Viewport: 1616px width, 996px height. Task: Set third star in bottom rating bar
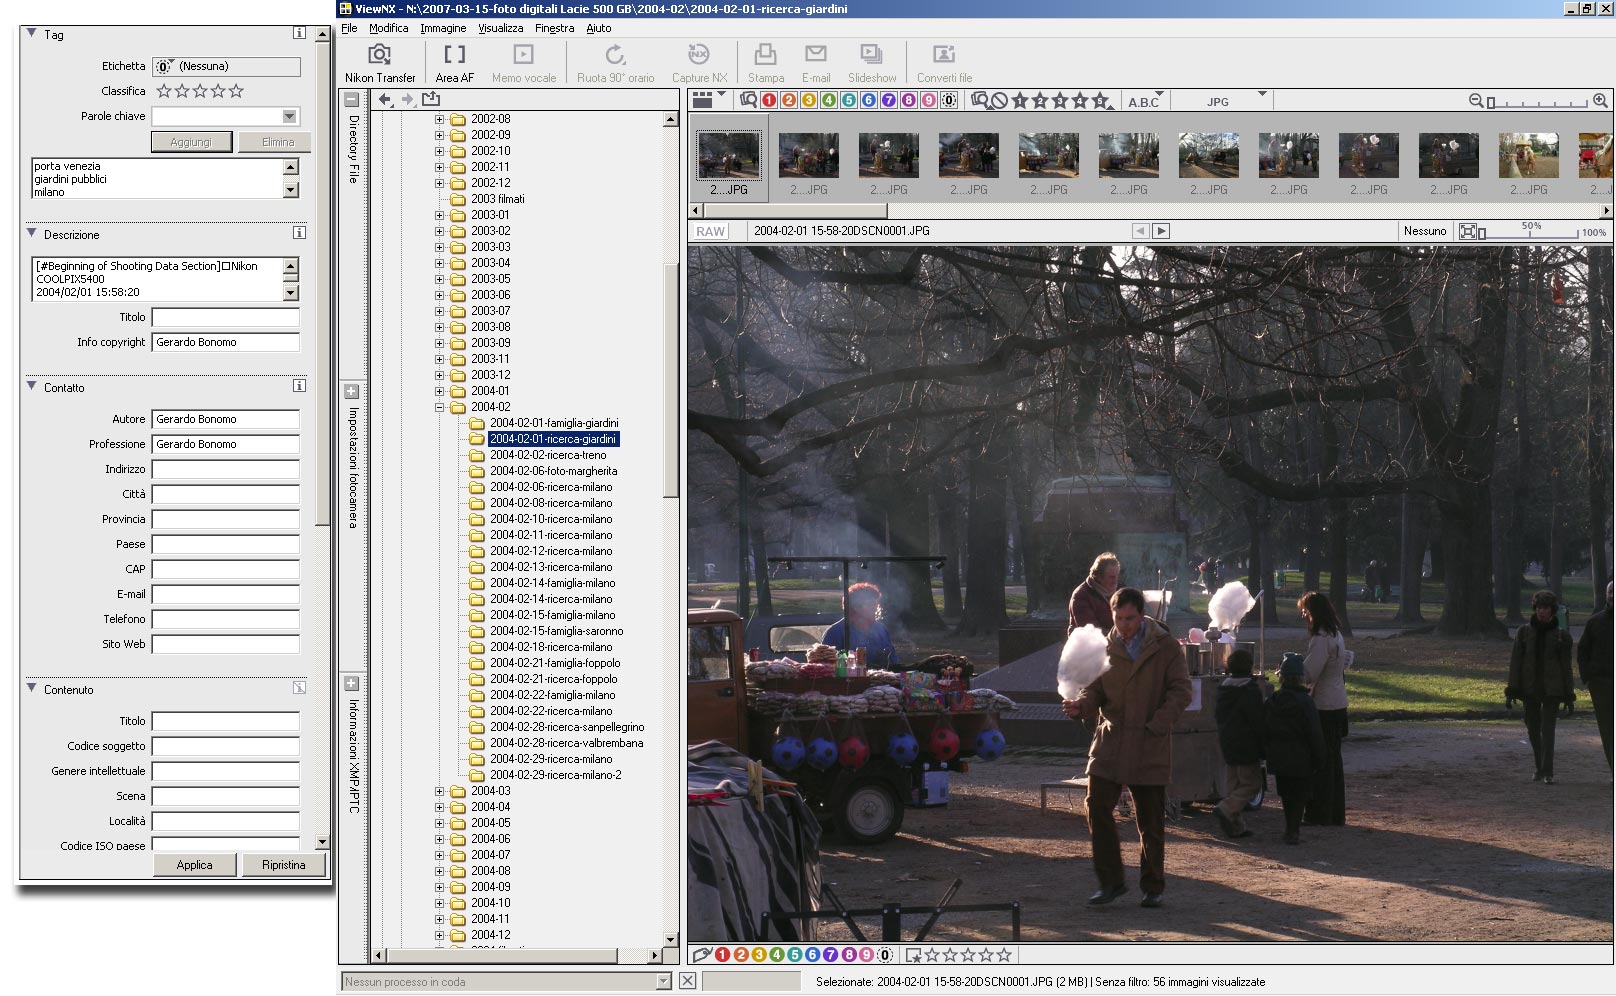pyautogui.click(x=968, y=955)
